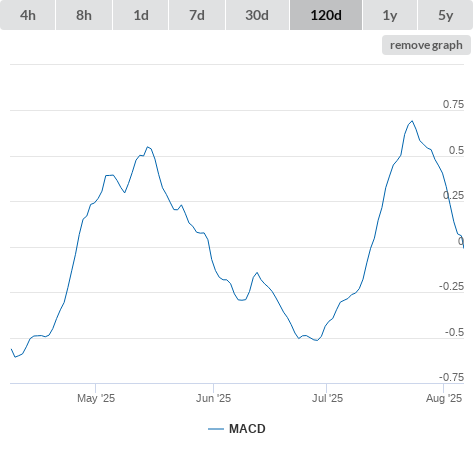Show the 5y time range
474x455 pixels.
445,15
